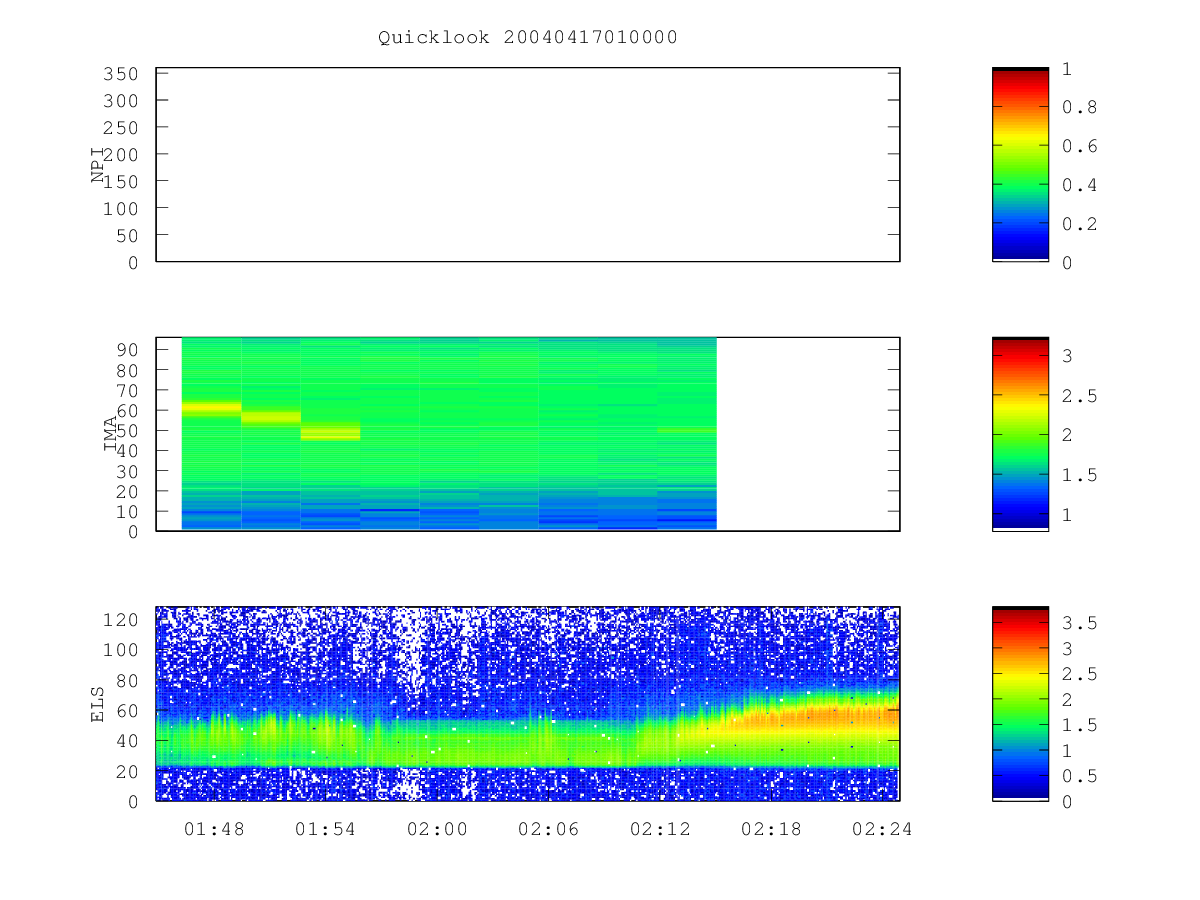
Task: Click the 02:18 time axis label
Action: click(771, 829)
